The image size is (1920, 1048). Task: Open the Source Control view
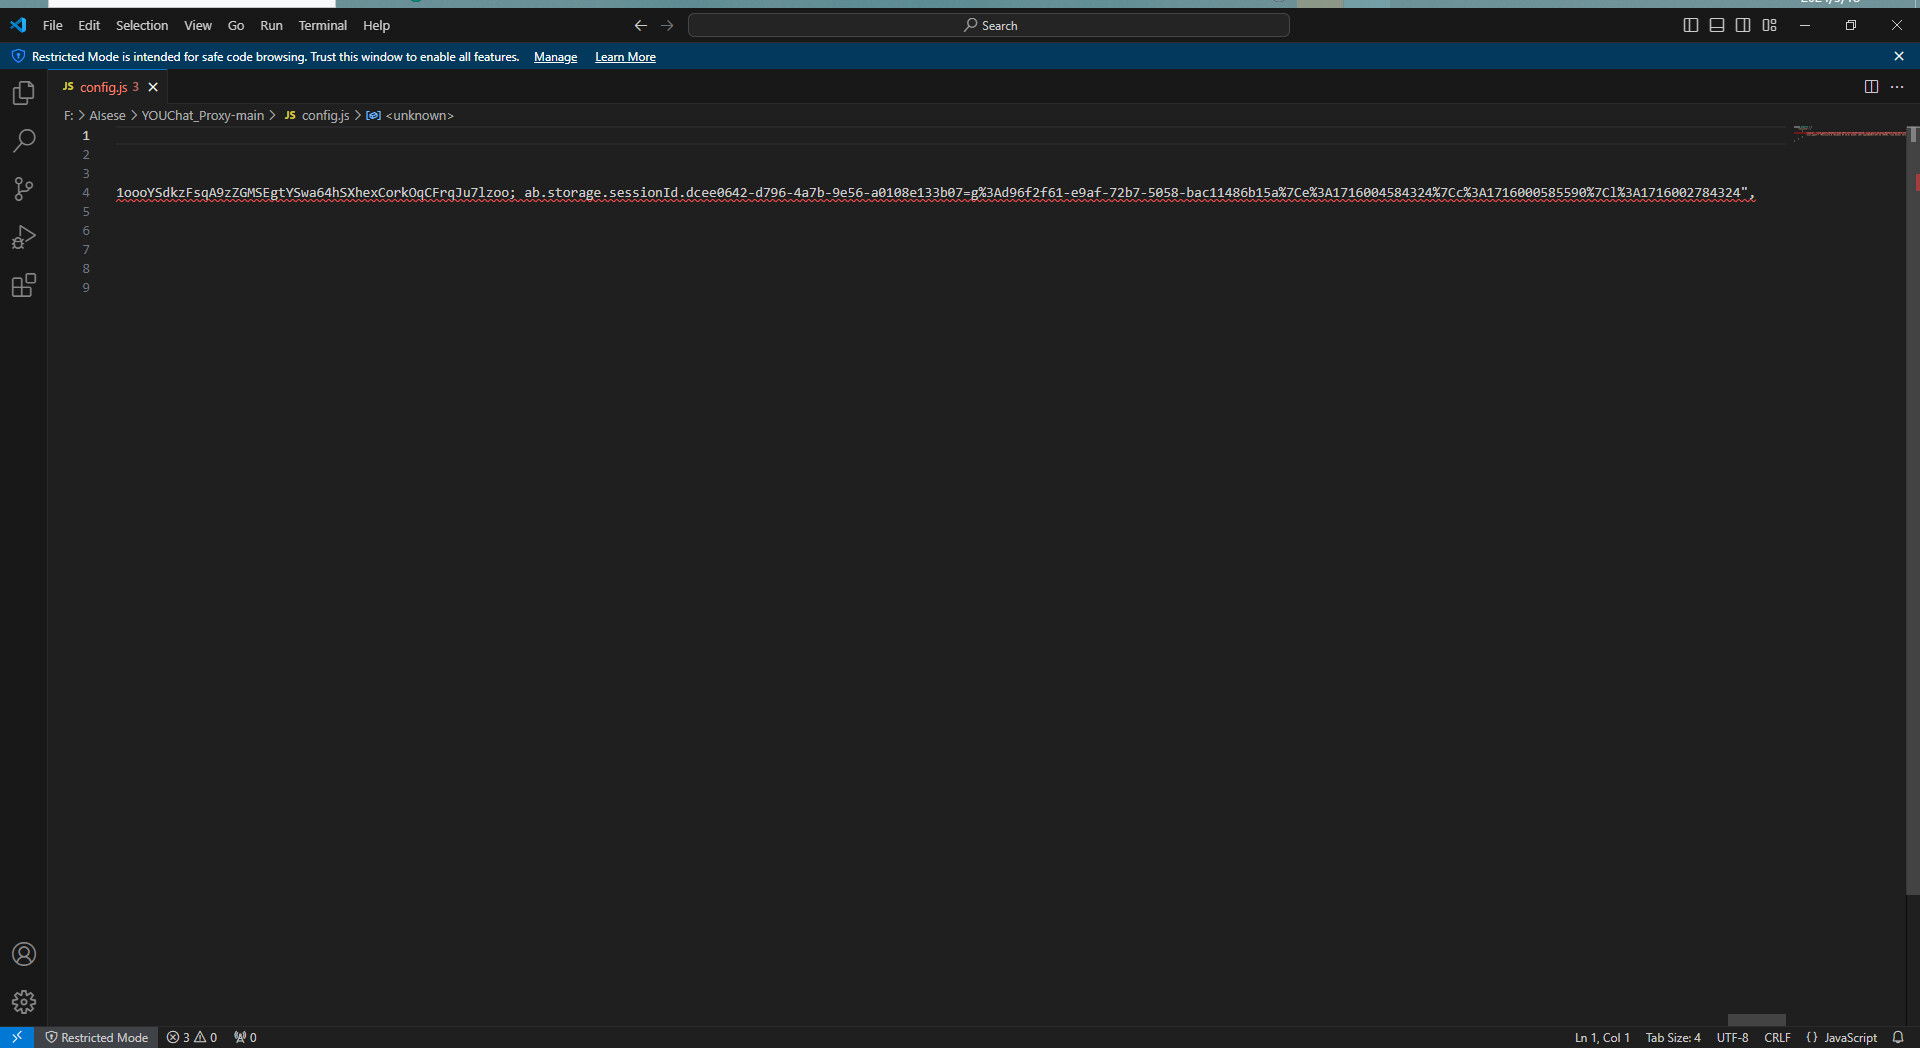coord(23,189)
